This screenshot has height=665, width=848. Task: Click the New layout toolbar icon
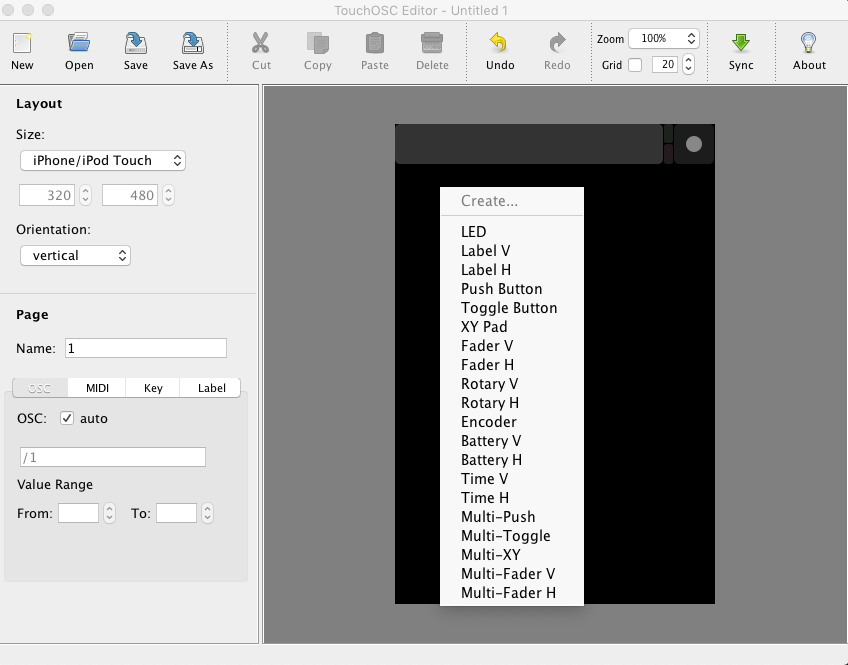pyautogui.click(x=22, y=43)
